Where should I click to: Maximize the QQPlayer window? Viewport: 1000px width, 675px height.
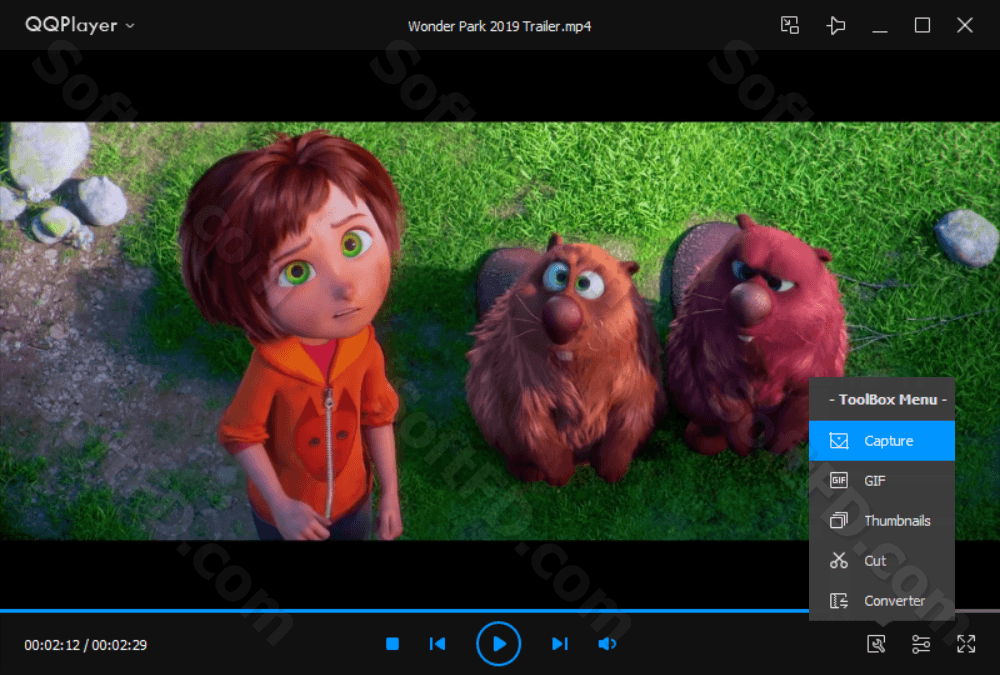[x=922, y=26]
